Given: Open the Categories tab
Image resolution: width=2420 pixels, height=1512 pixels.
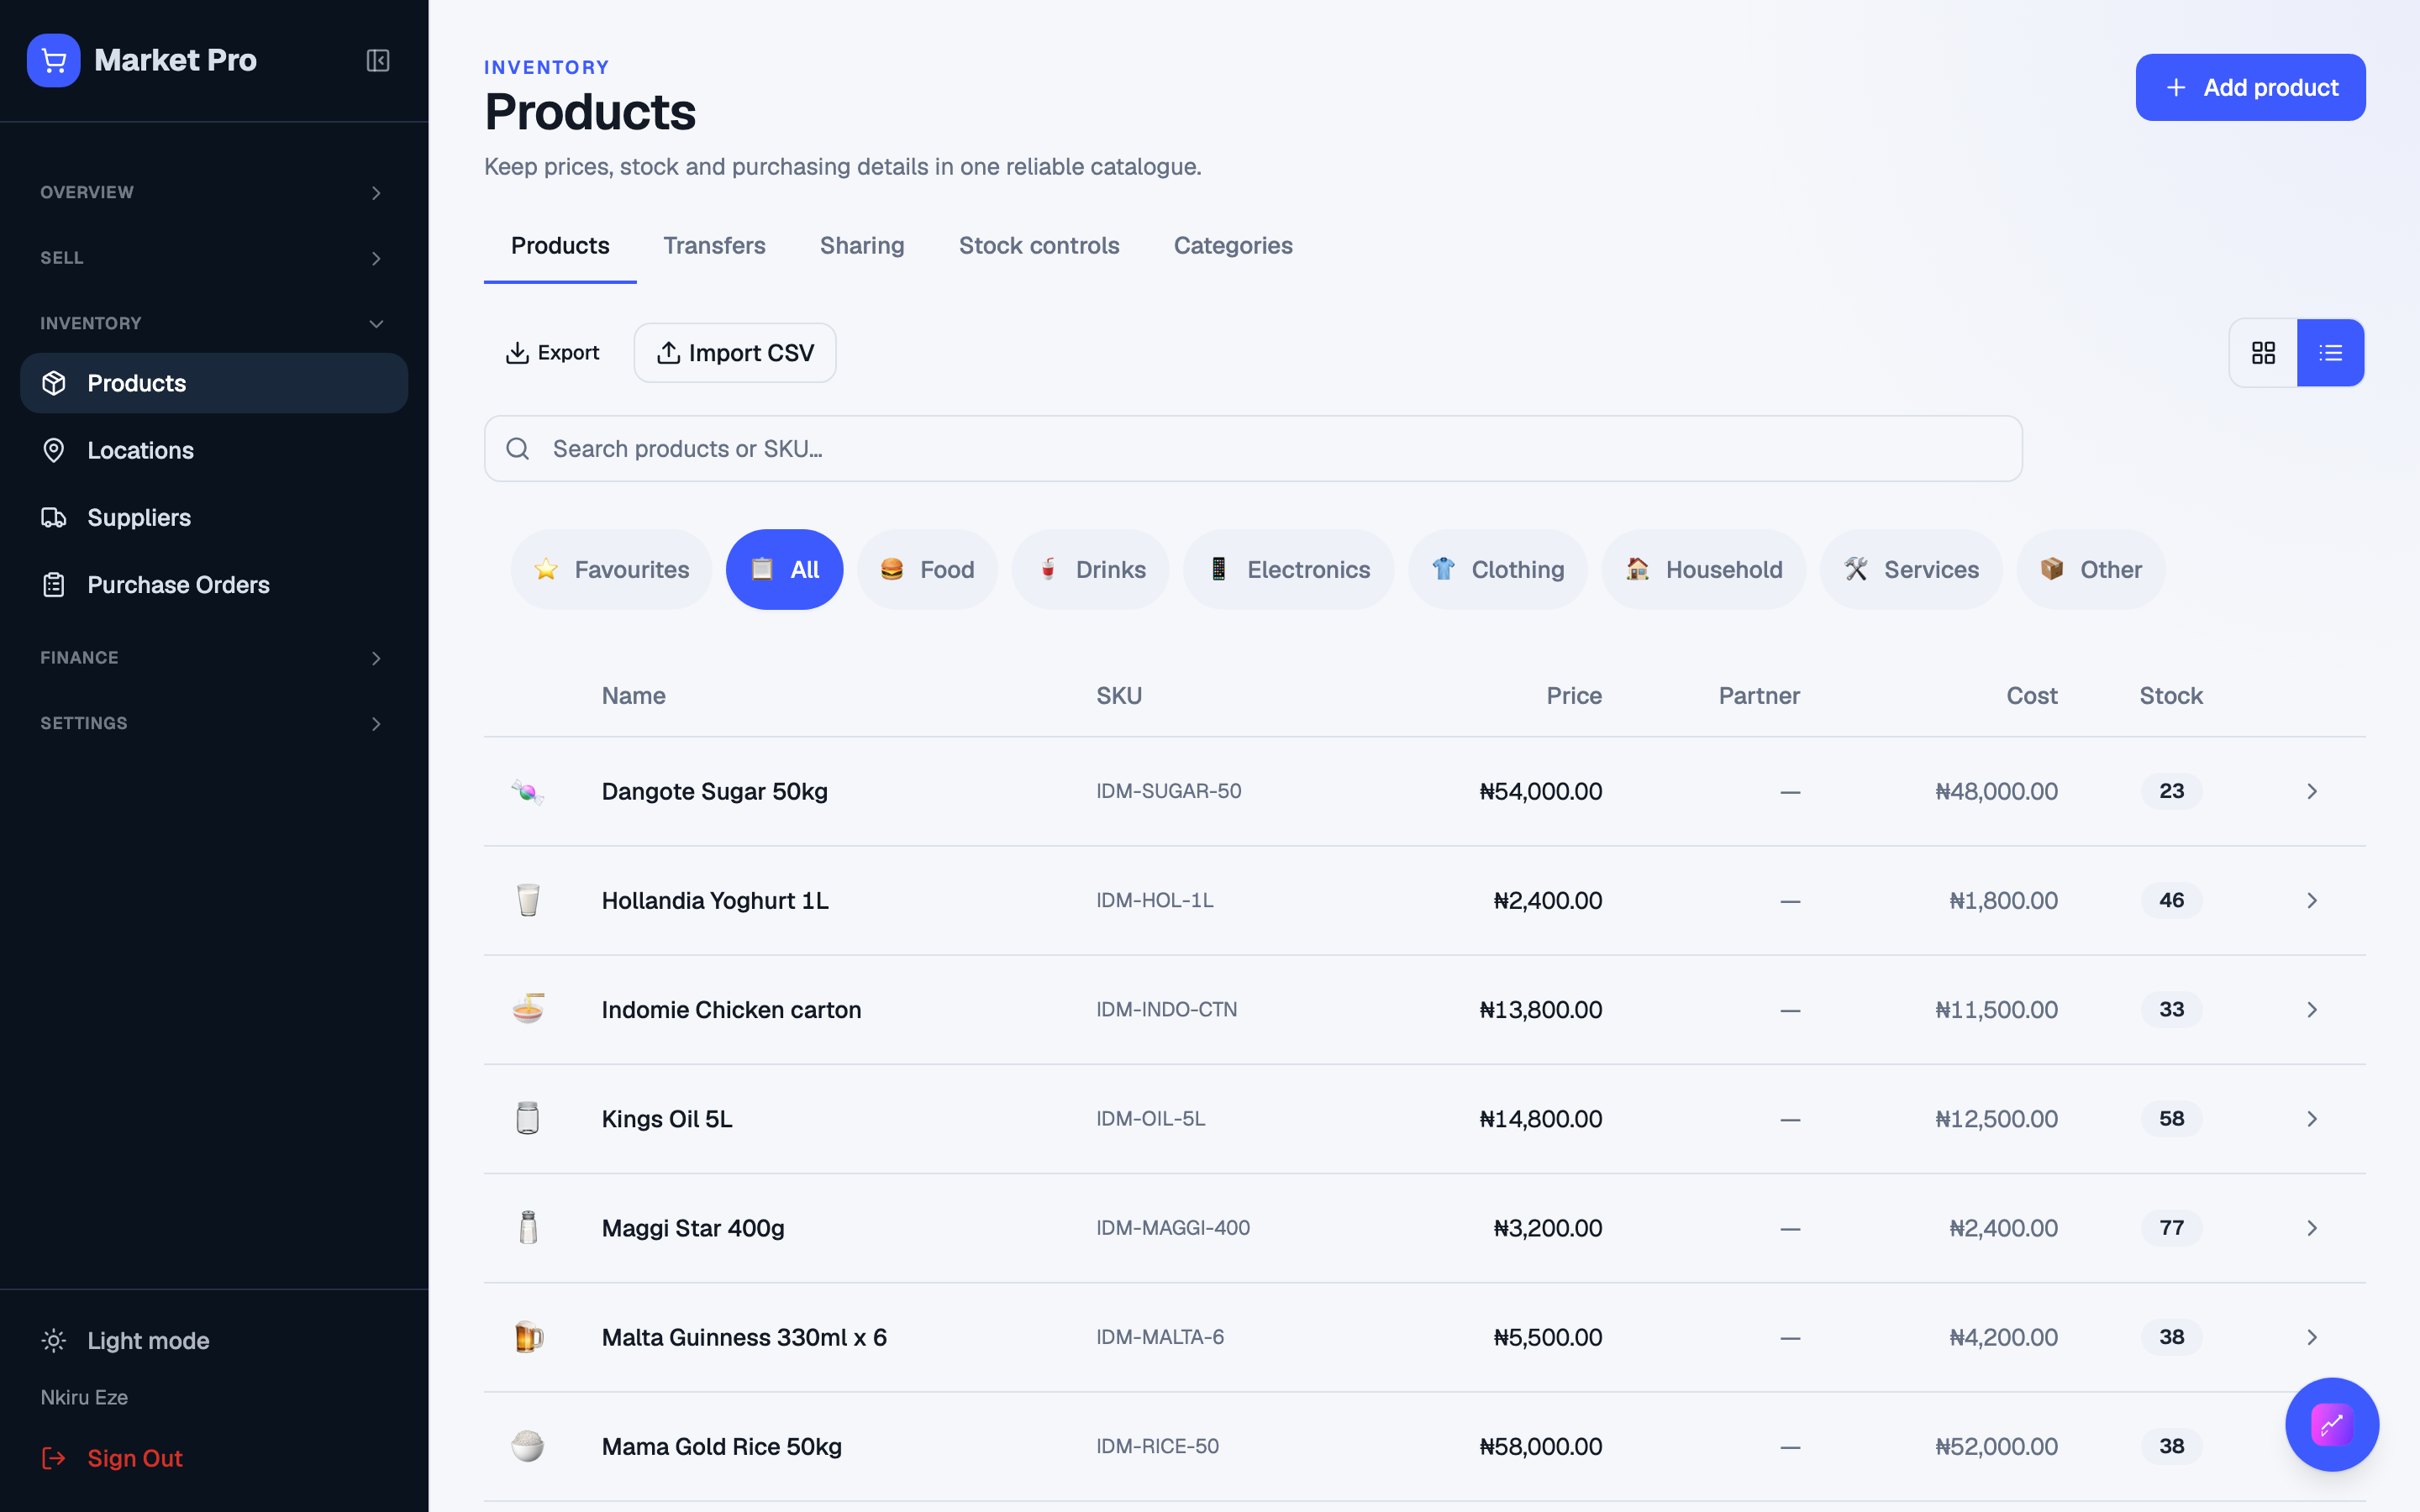Looking at the screenshot, I should point(1233,246).
